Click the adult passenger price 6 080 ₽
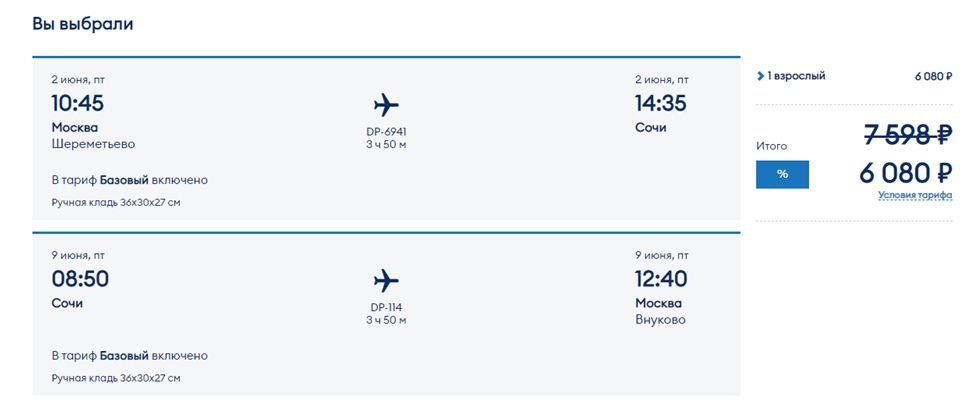978x403 pixels. pos(932,76)
